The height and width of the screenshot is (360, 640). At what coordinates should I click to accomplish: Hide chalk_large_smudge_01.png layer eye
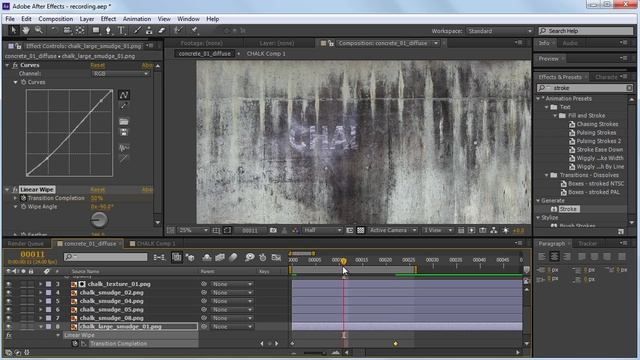[9, 327]
